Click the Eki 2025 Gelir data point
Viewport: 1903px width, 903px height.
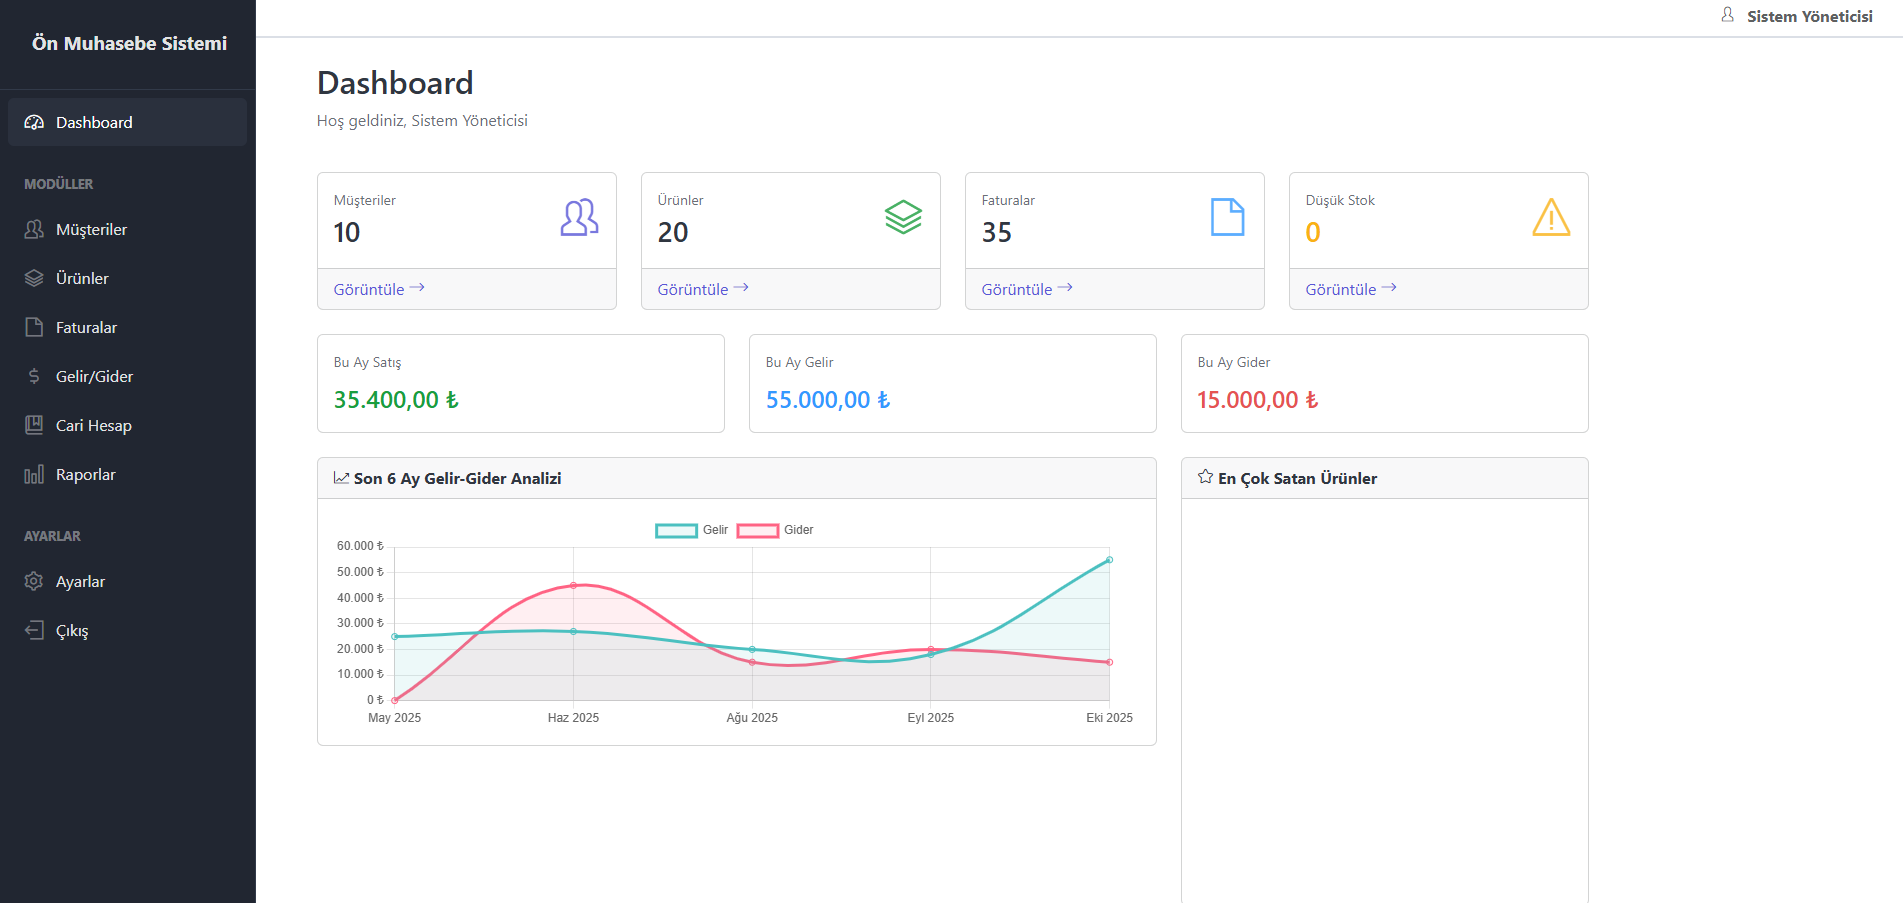pyautogui.click(x=1109, y=560)
